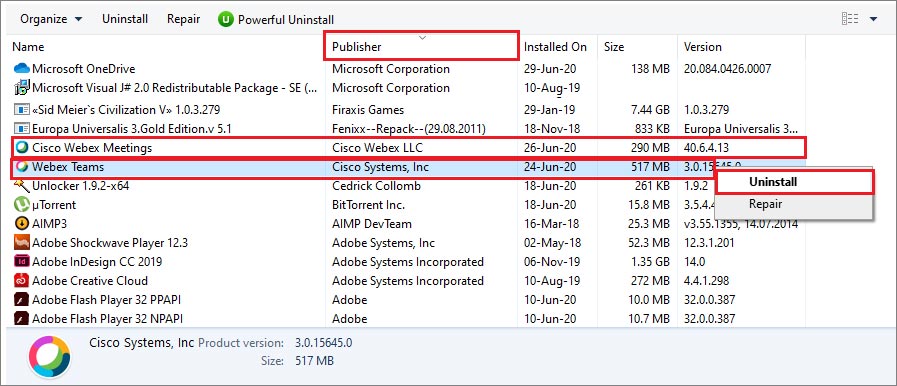Click the green Powerful Uninstall icon
The height and width of the screenshot is (386, 897).
tap(226, 19)
